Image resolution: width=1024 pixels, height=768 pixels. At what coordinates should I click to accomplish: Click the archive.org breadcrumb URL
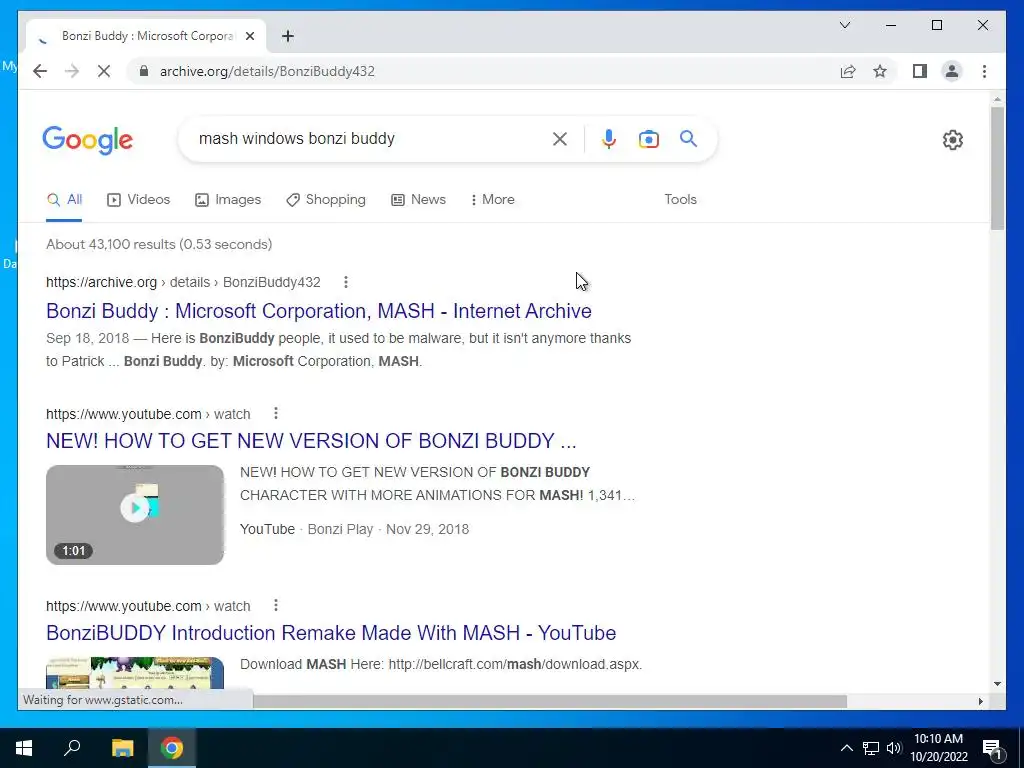183,282
